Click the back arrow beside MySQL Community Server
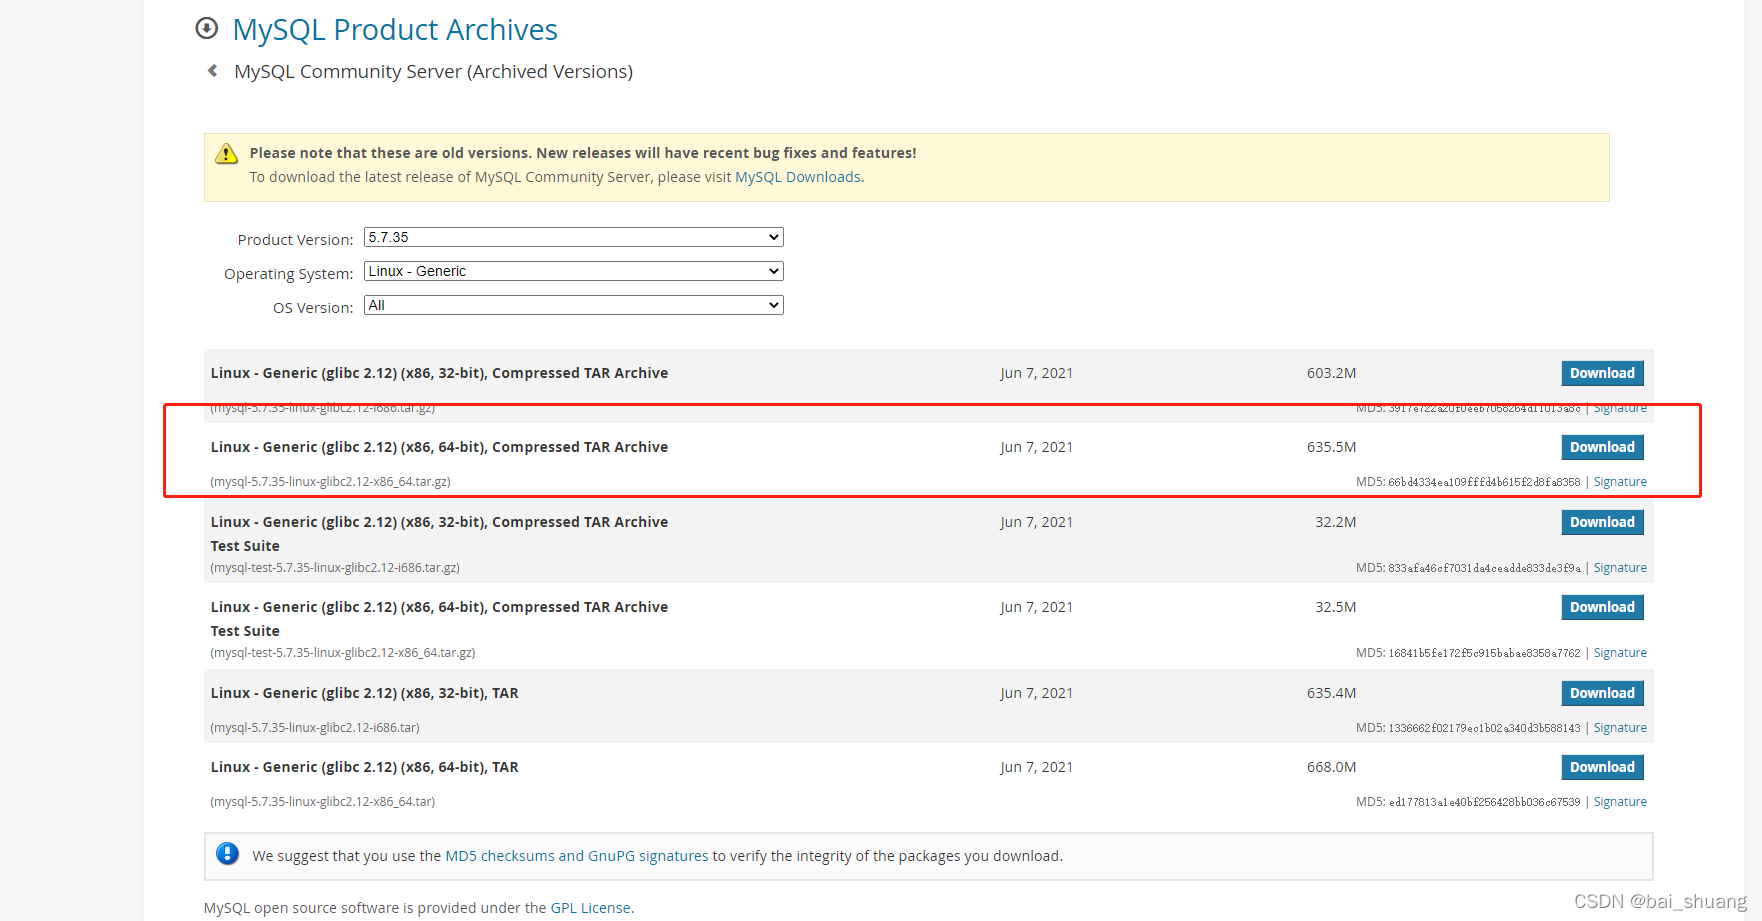1762x921 pixels. [x=212, y=71]
